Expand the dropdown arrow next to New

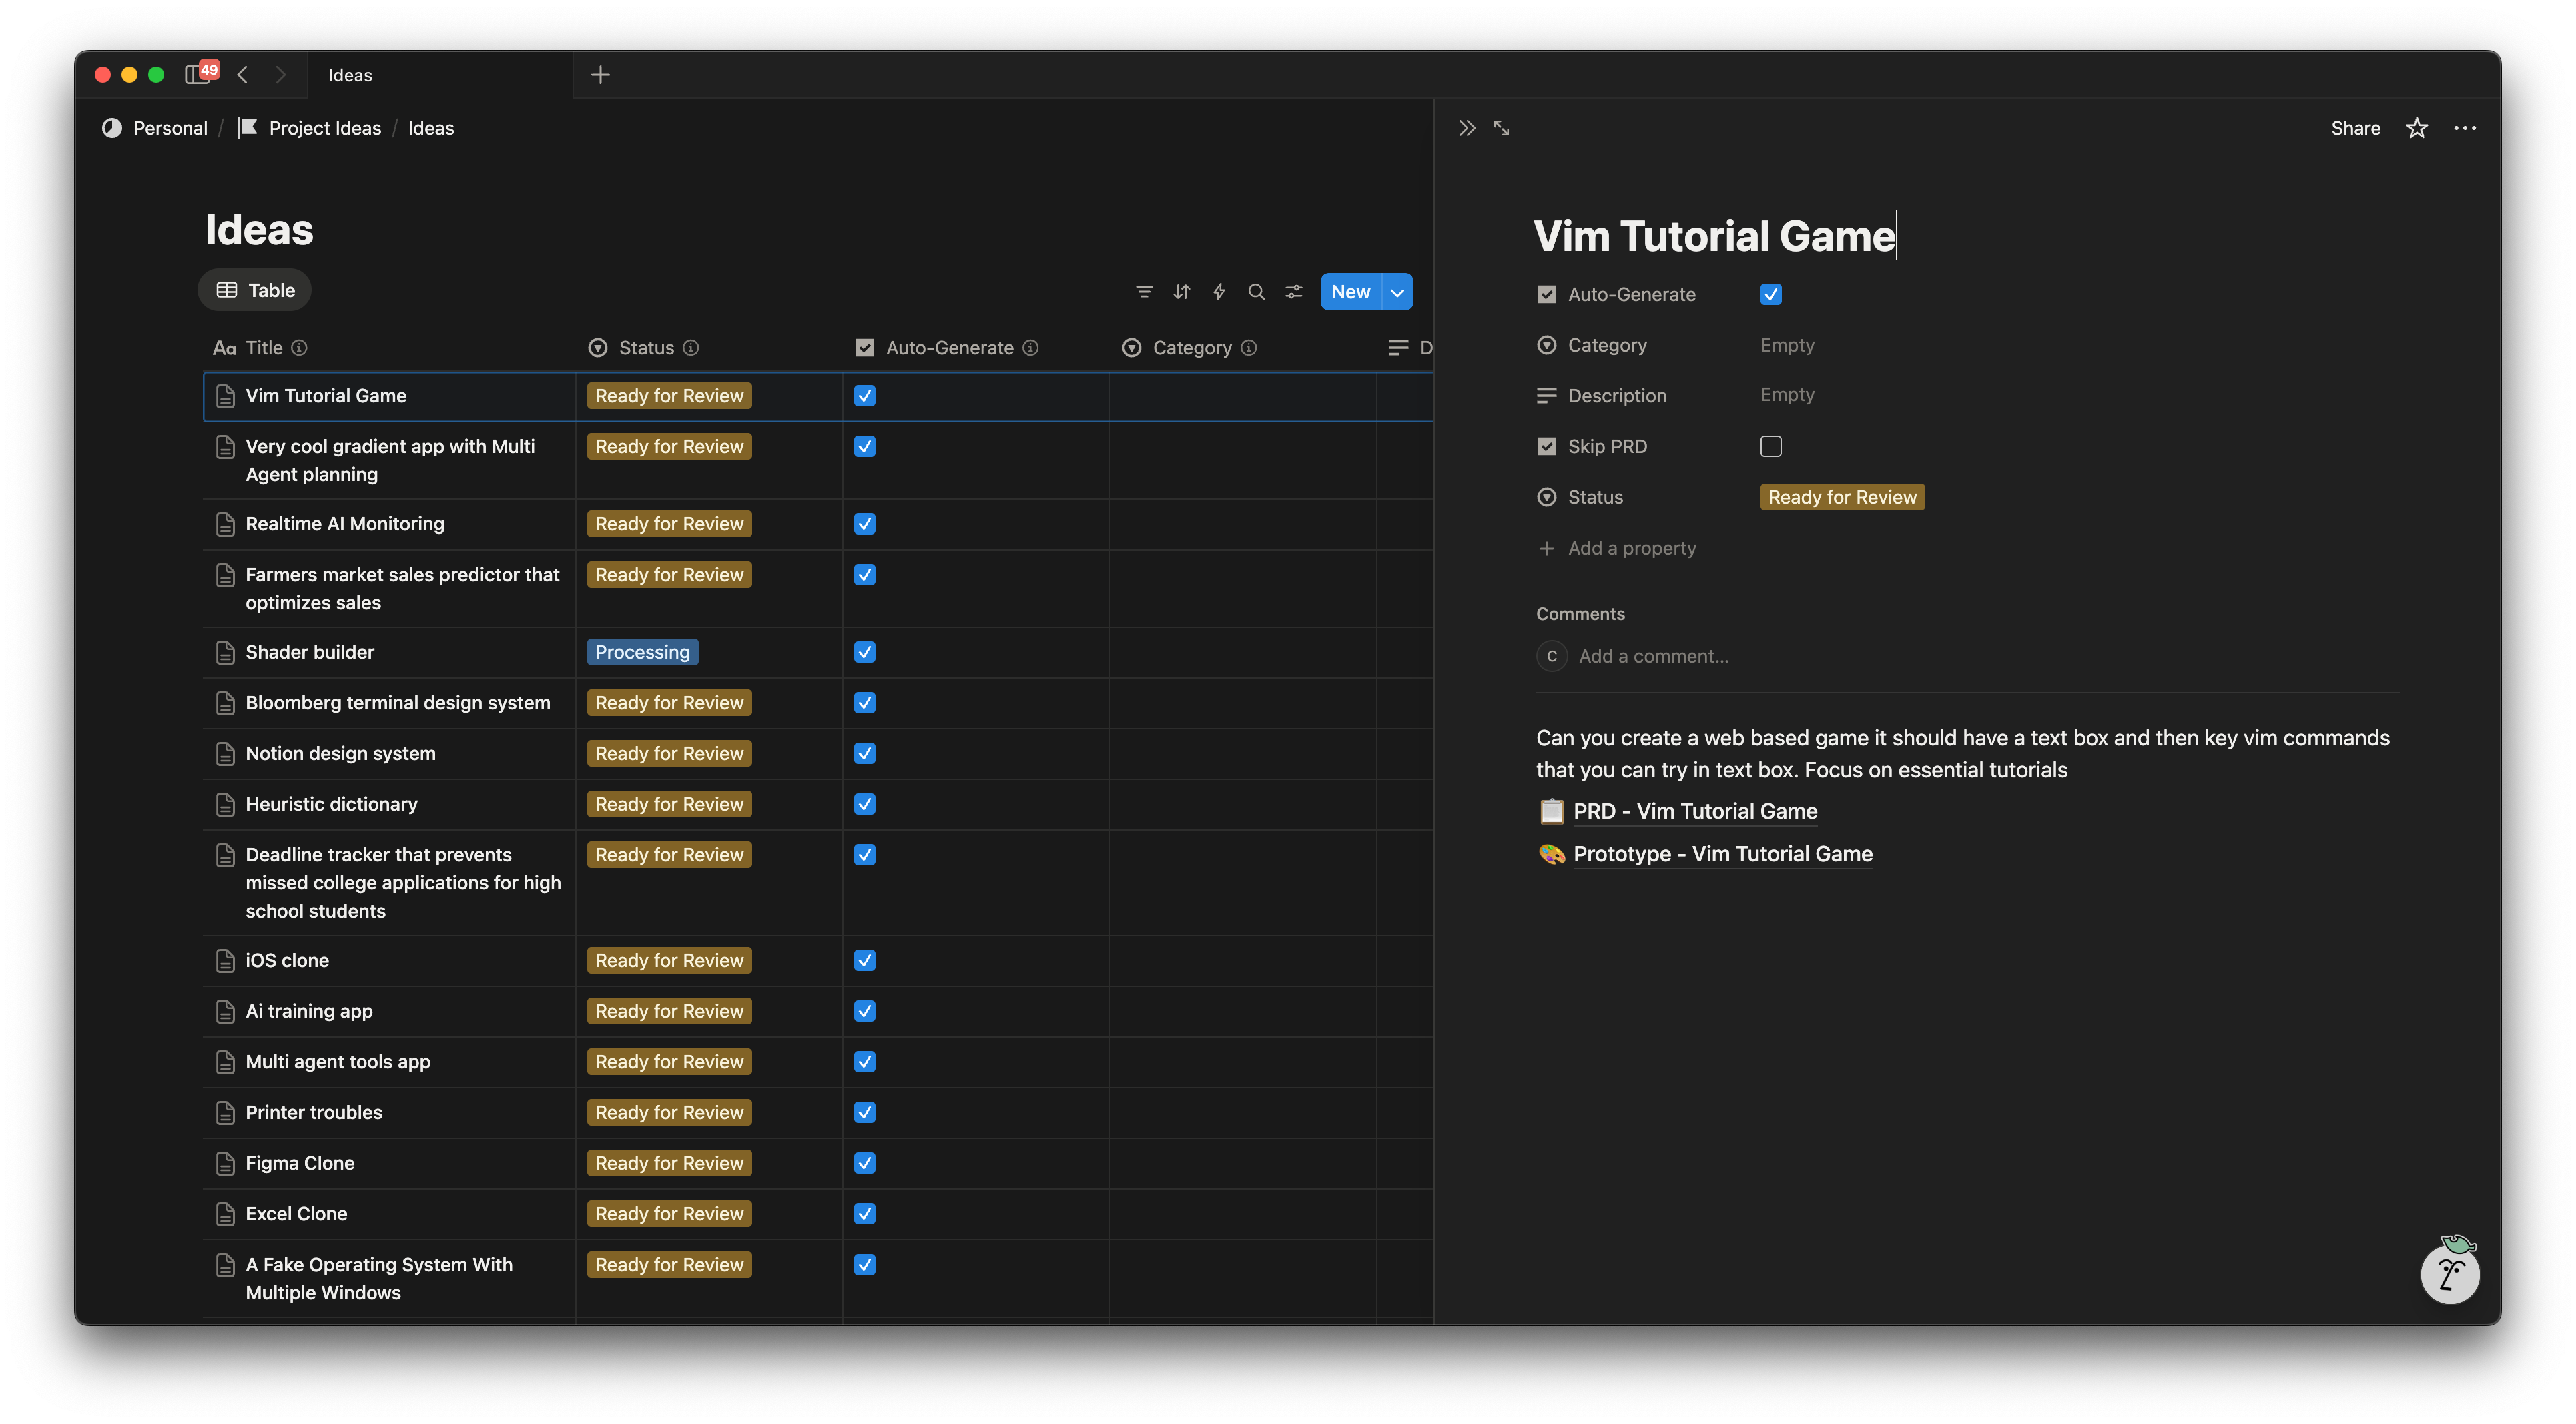[x=1397, y=292]
